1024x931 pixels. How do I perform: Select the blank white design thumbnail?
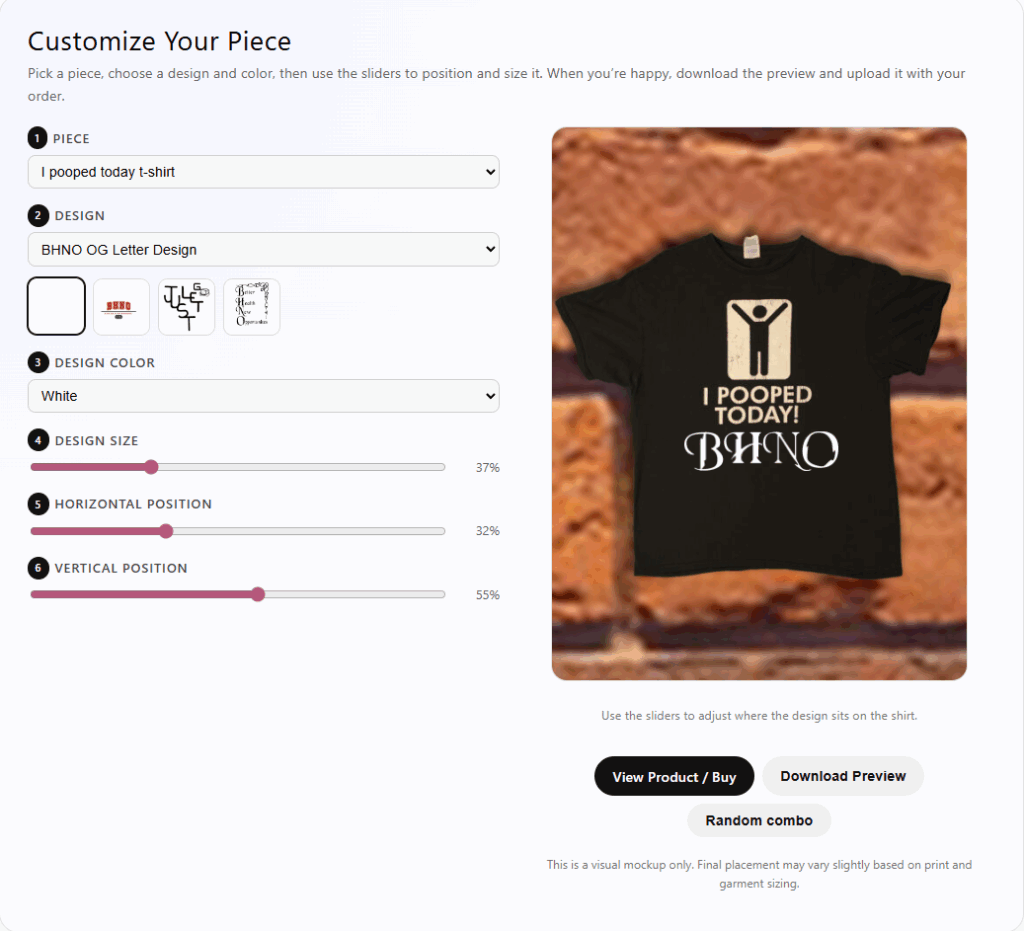click(56, 306)
